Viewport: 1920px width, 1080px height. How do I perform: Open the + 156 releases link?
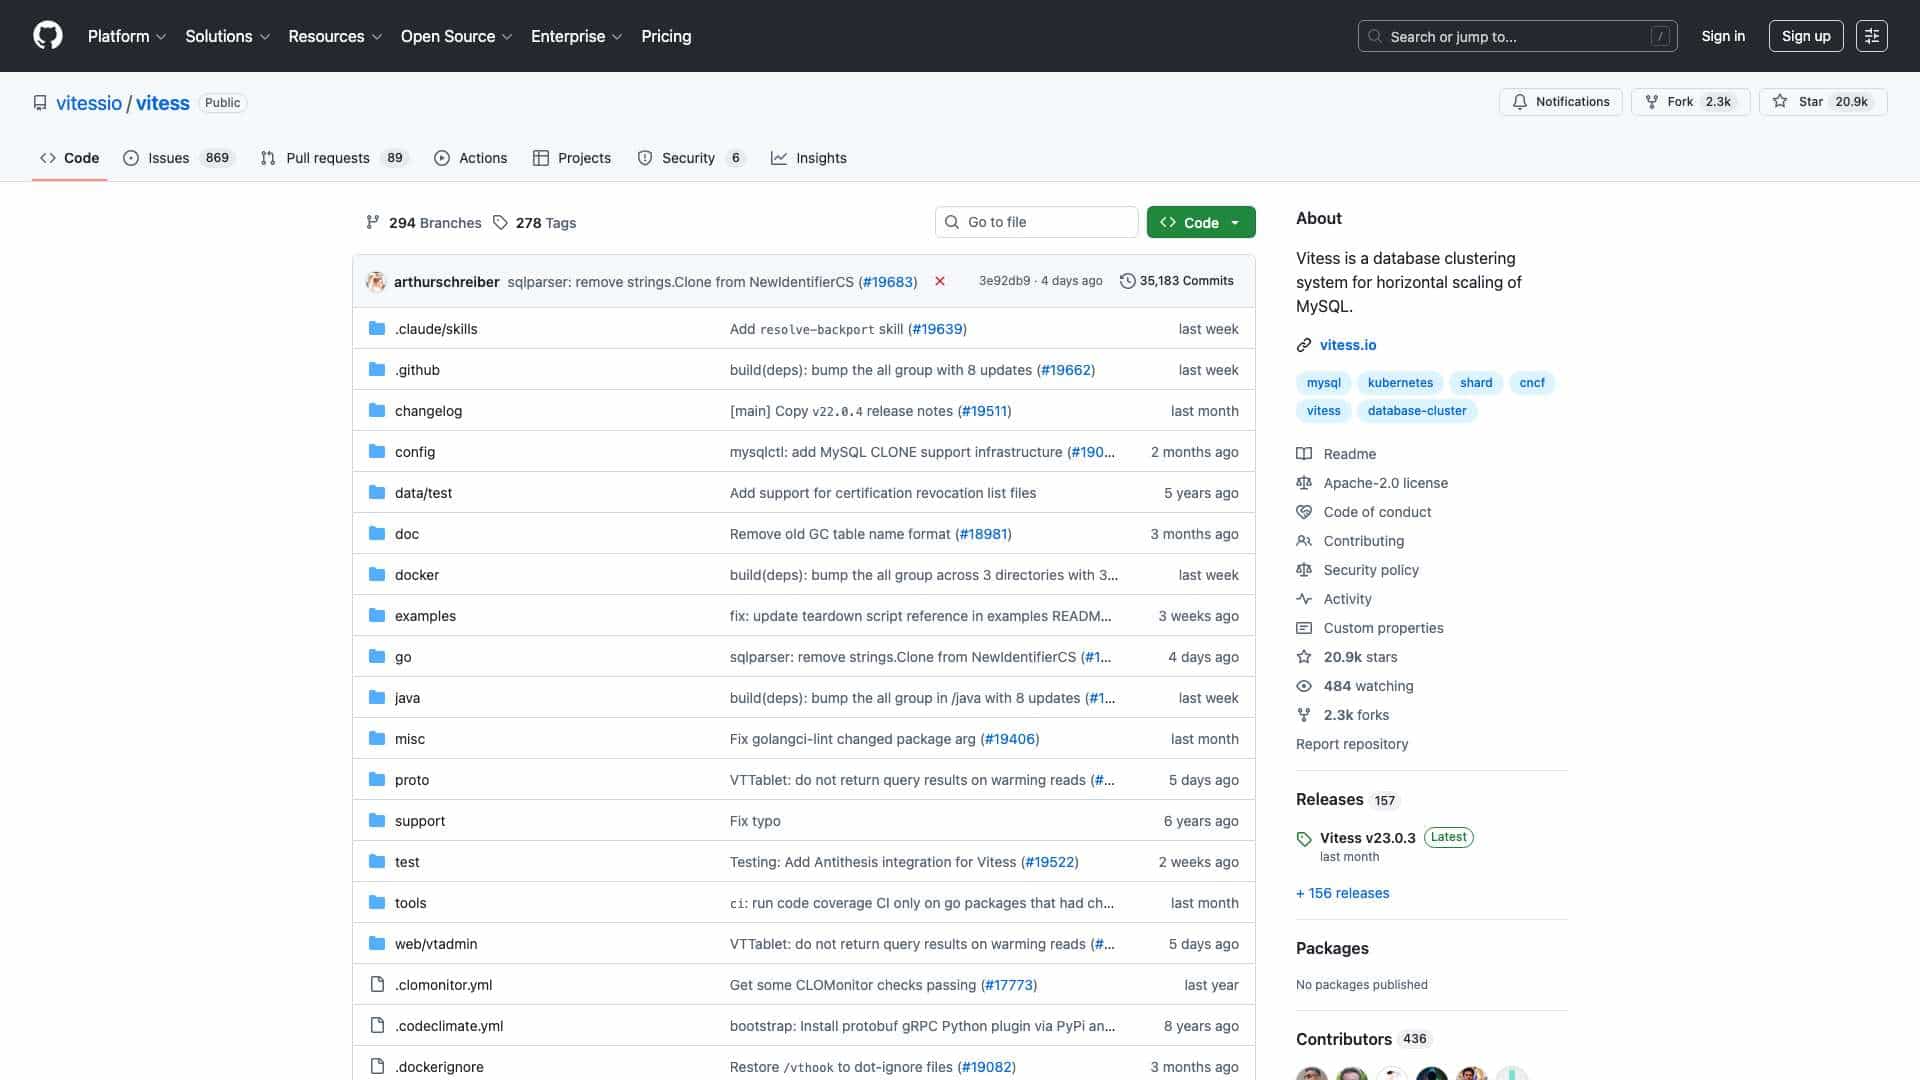pos(1342,893)
